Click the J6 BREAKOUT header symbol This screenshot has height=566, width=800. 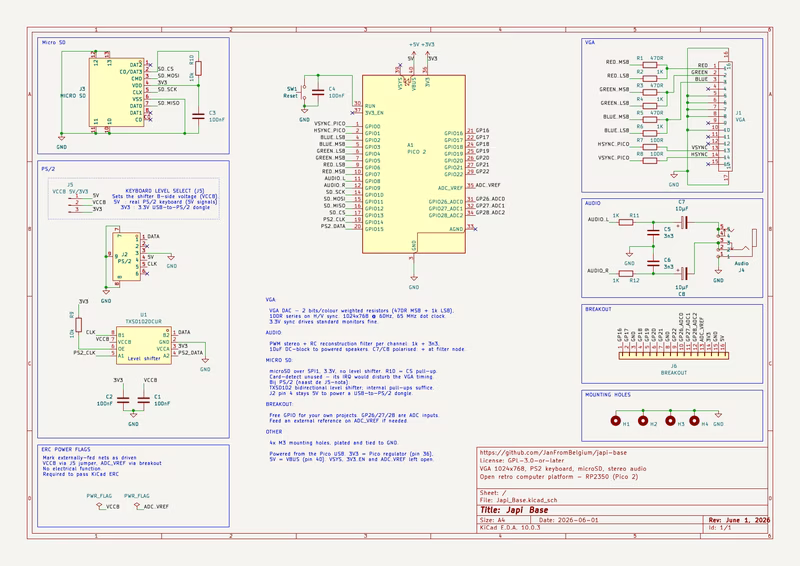(673, 356)
